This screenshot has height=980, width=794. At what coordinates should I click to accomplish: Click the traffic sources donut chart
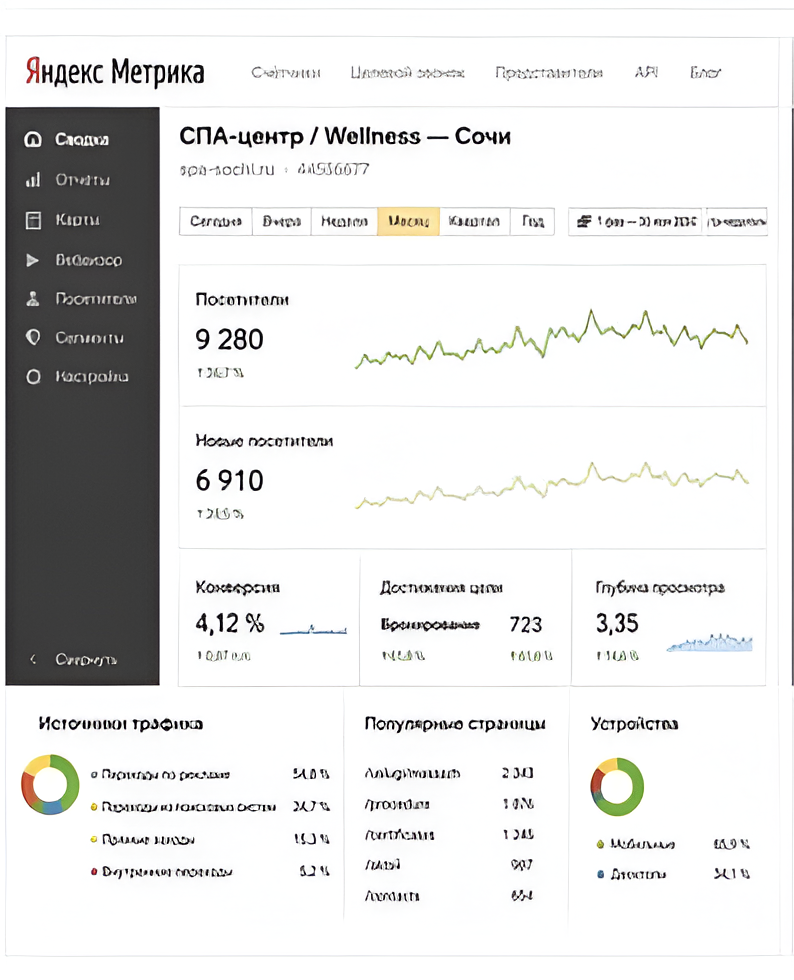tap(50, 785)
